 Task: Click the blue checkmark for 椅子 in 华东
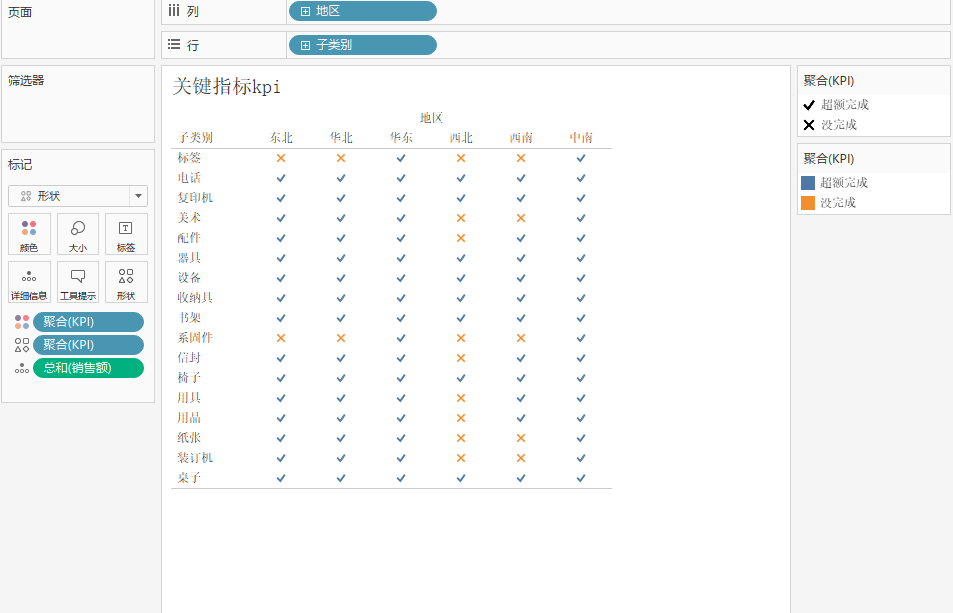(x=401, y=378)
